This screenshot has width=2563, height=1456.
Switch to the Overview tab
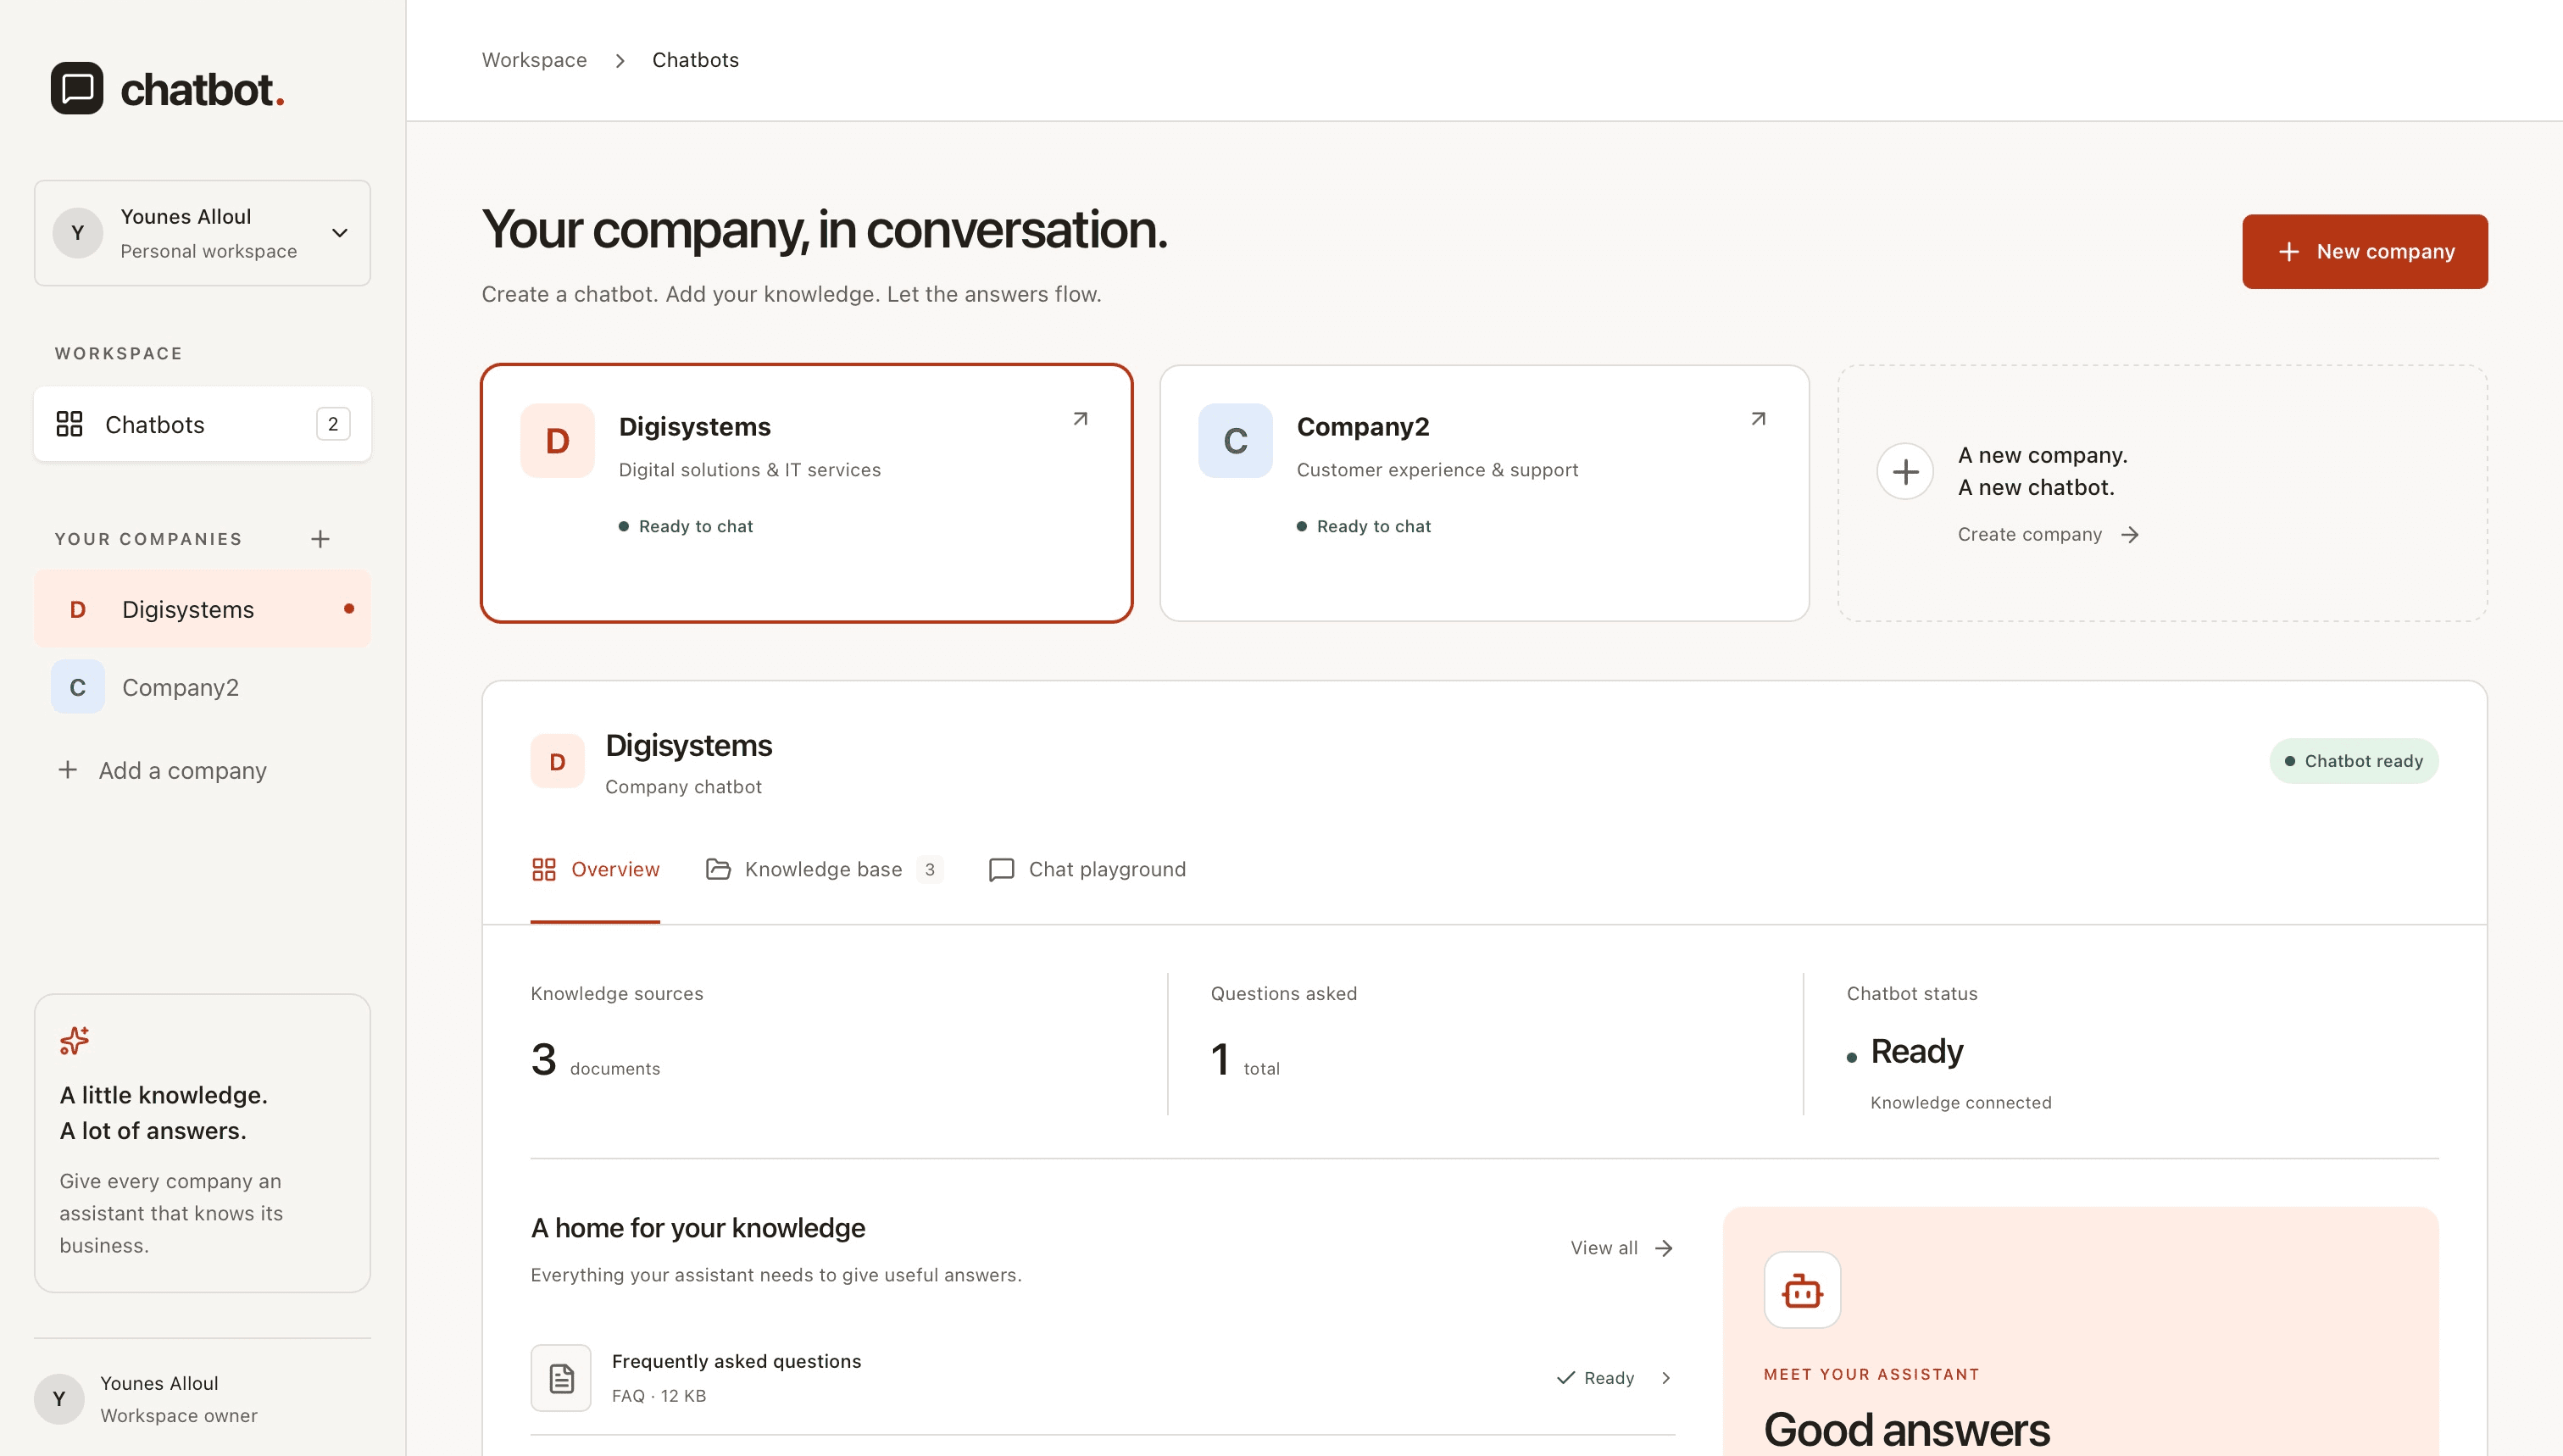[x=595, y=869]
